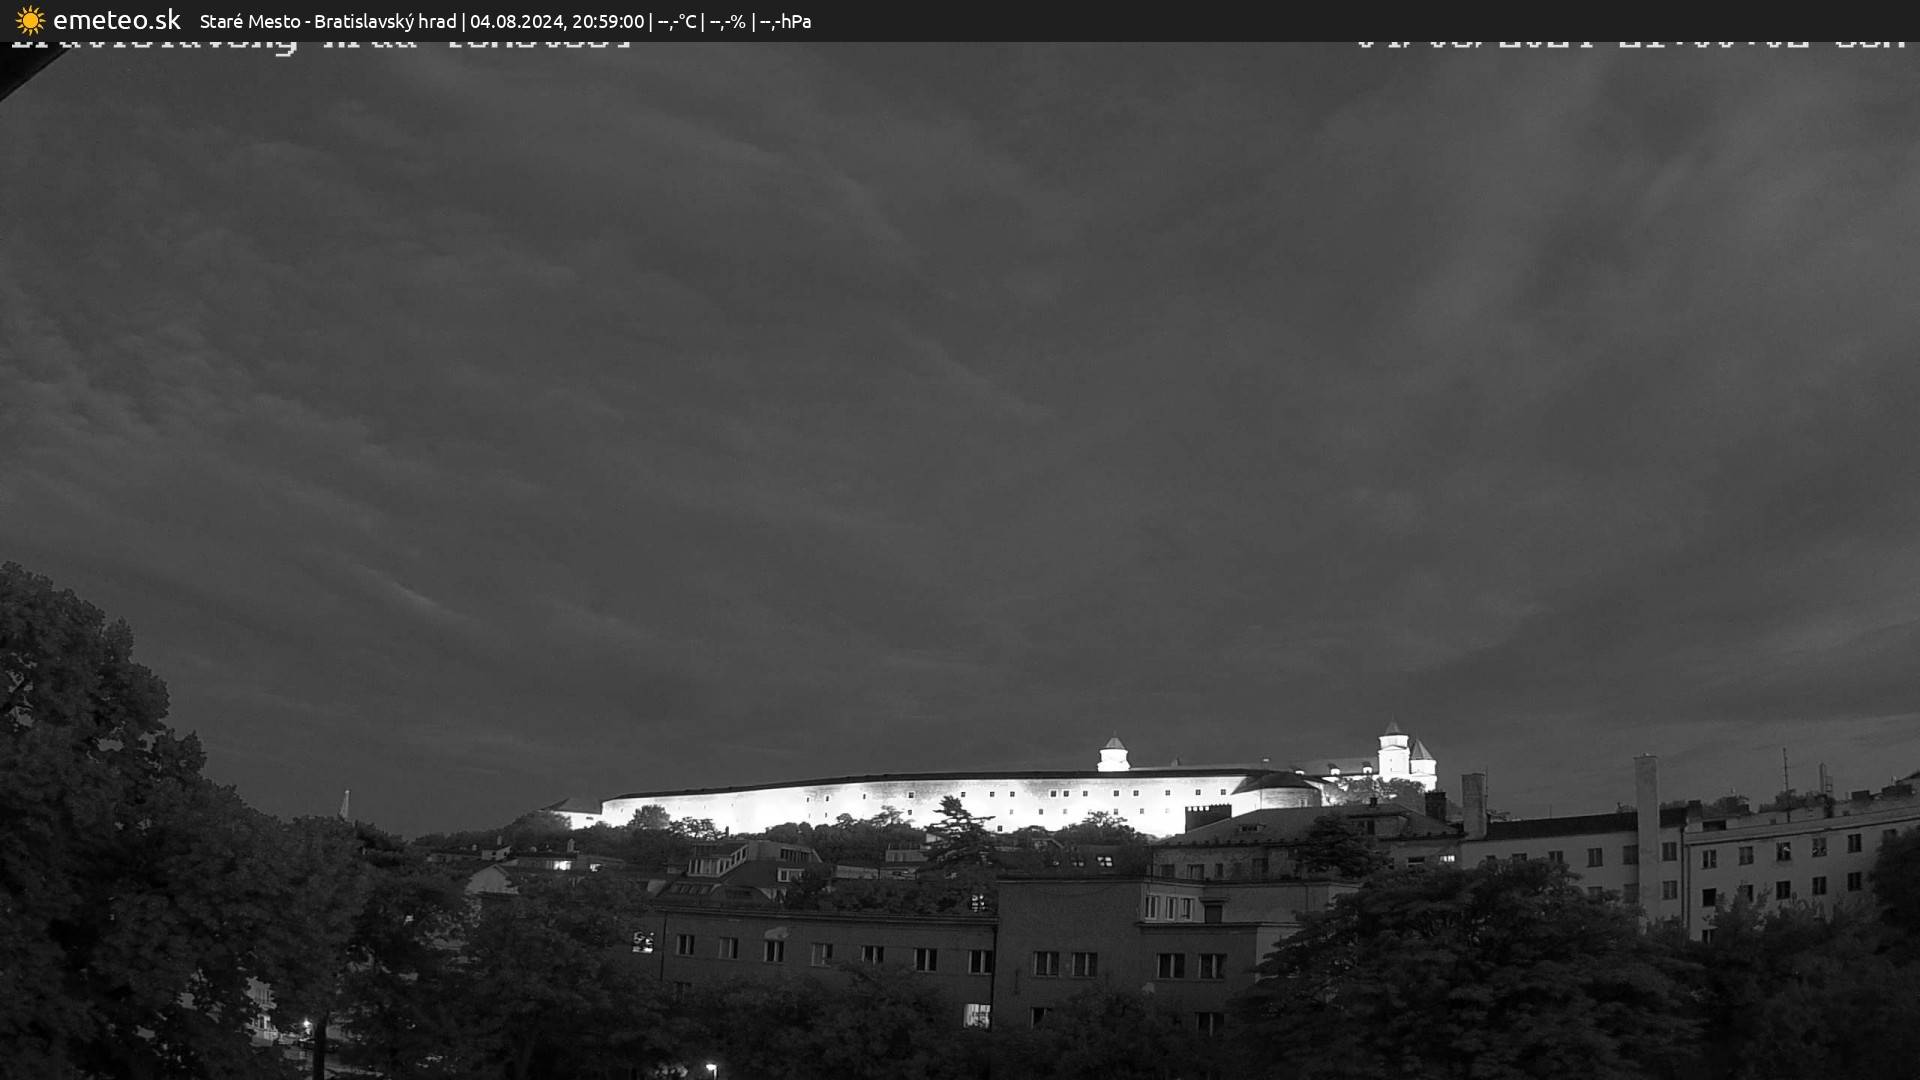Viewport: 1920px width, 1080px height.
Task: Click the lit window below the castle hill
Action: click(563, 864)
